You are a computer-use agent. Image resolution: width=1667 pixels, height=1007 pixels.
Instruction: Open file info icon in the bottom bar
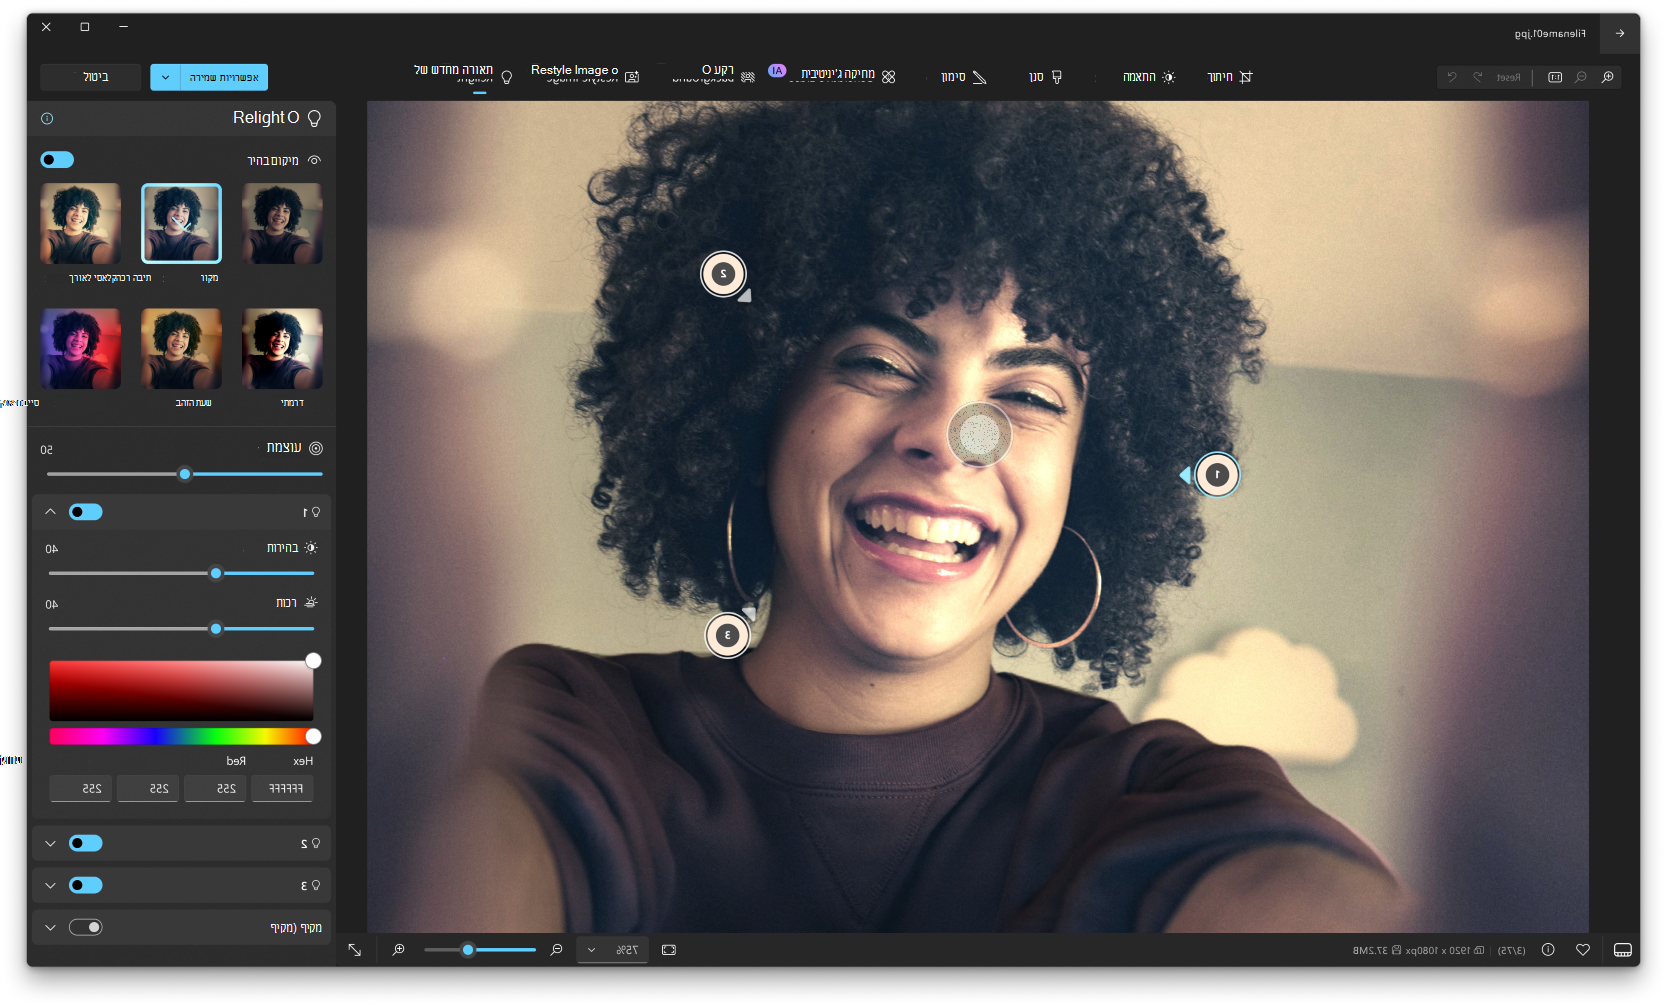(x=1548, y=950)
